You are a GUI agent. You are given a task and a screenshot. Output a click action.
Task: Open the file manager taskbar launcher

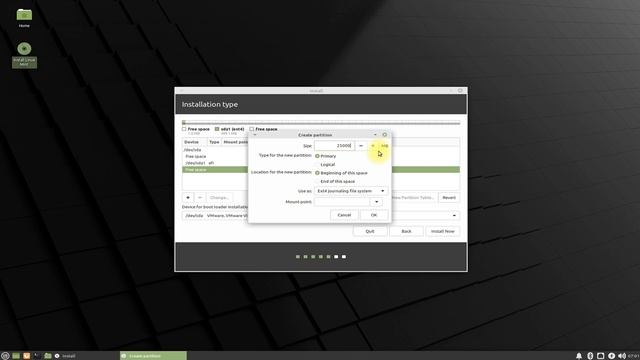(47, 356)
